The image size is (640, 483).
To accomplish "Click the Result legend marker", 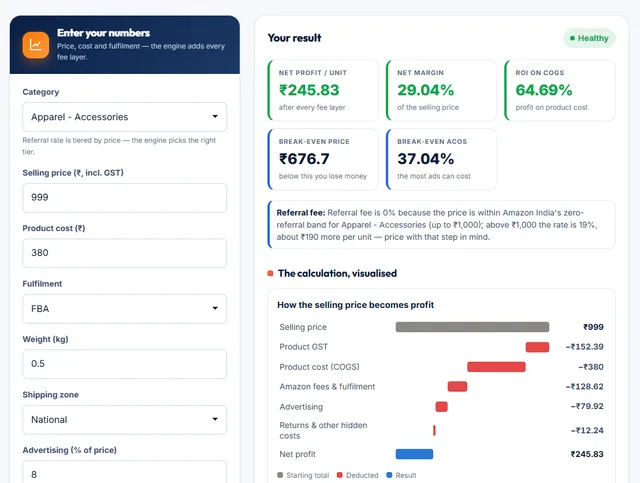I will (389, 475).
